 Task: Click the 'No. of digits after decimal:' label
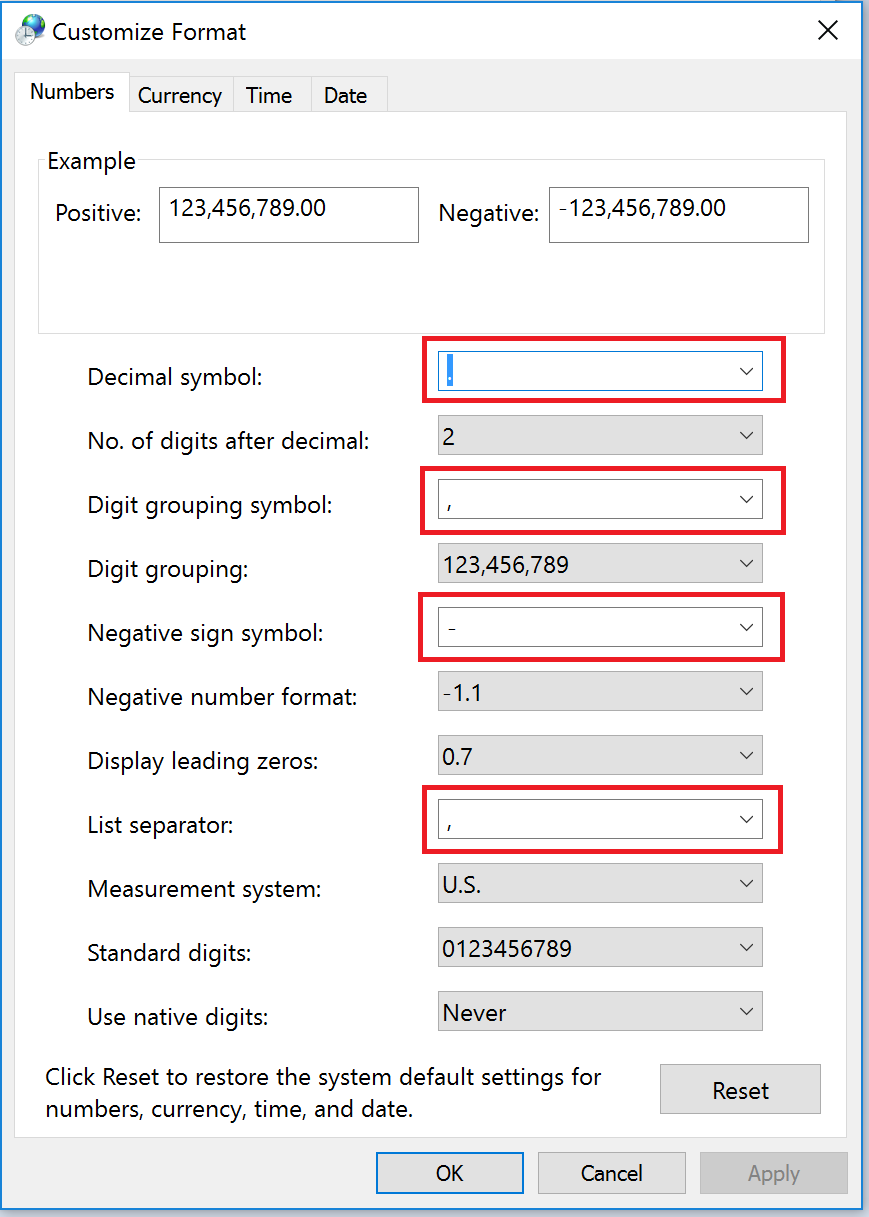tap(229, 441)
